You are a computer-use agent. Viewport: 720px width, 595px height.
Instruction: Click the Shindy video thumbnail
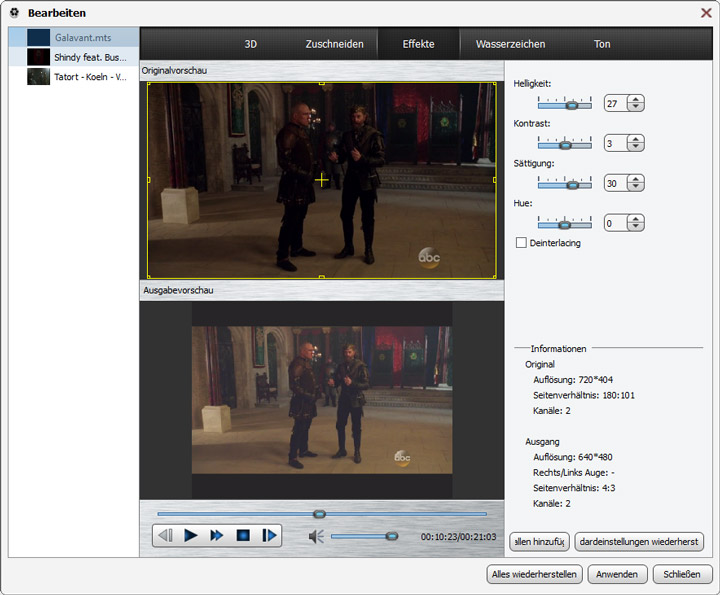pos(39,57)
